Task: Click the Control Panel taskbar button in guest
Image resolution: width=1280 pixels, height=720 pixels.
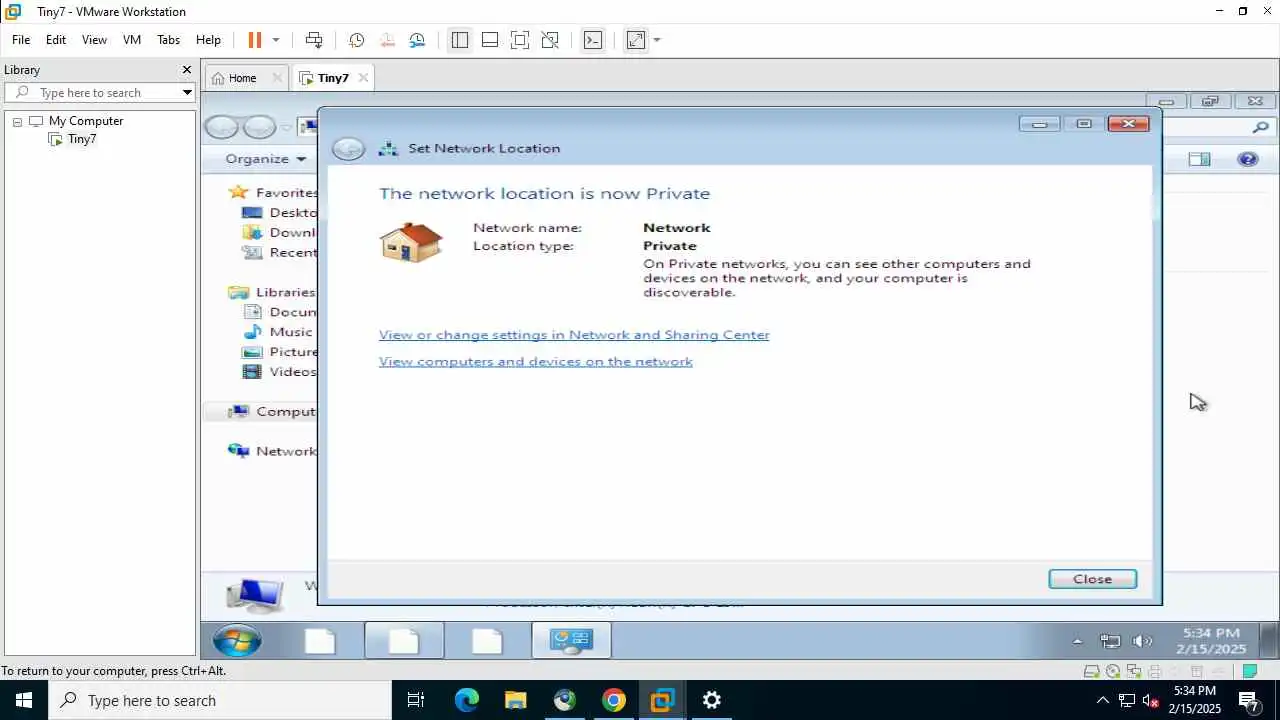Action: pyautogui.click(x=571, y=640)
